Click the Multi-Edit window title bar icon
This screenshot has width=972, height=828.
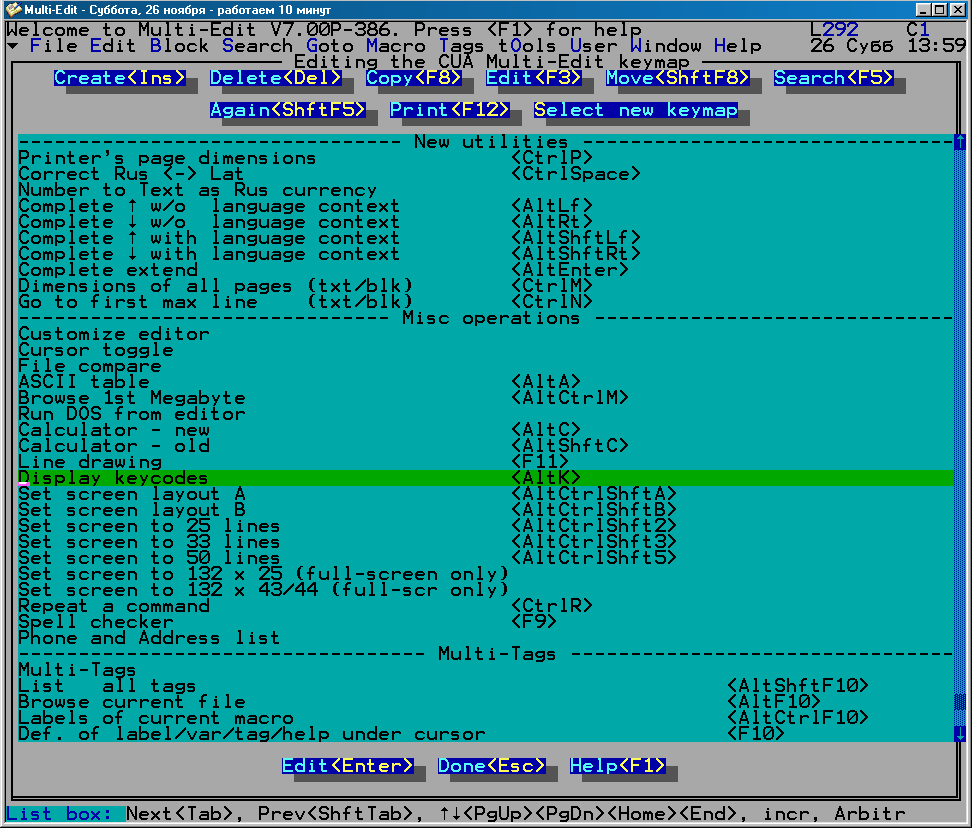12,9
